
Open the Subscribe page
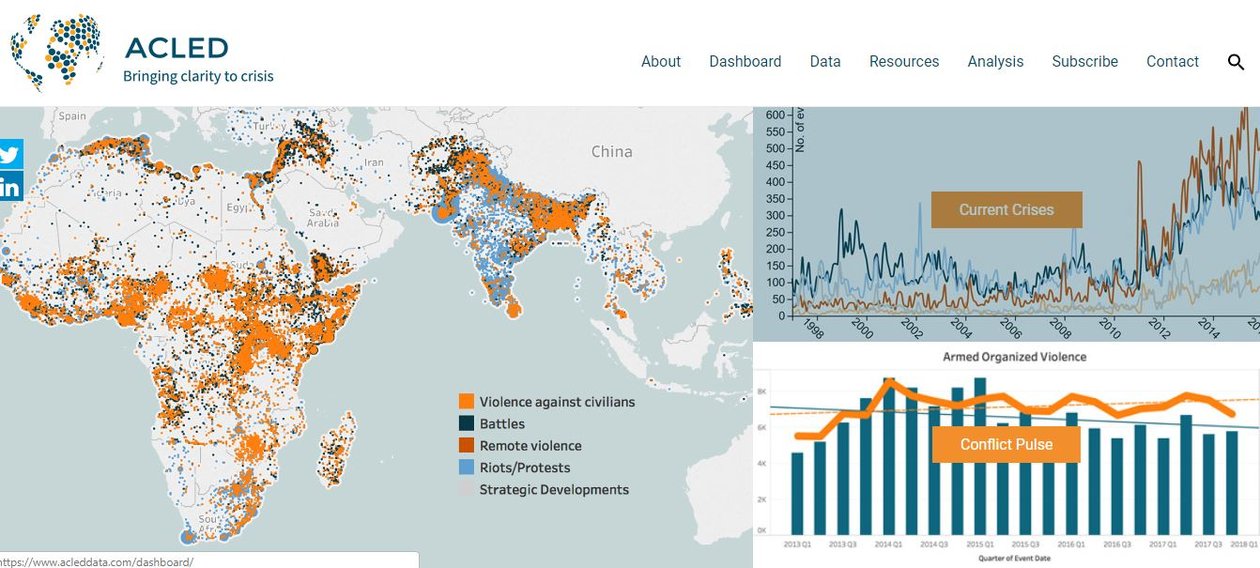tap(1084, 62)
